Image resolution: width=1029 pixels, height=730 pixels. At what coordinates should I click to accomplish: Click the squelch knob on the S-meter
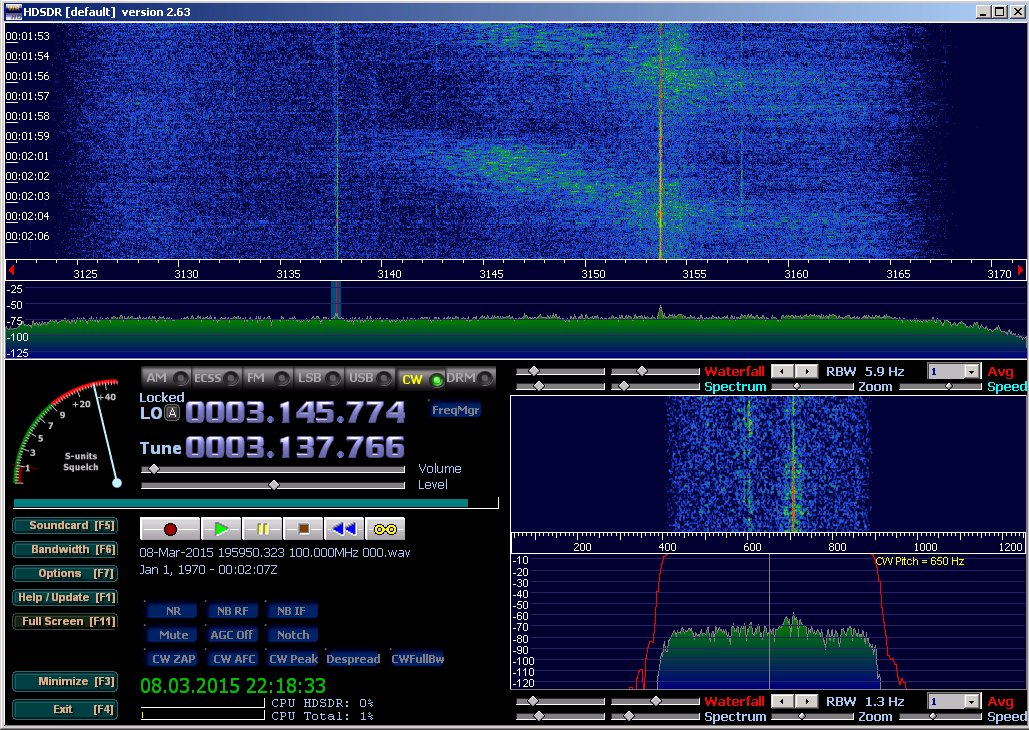(117, 483)
